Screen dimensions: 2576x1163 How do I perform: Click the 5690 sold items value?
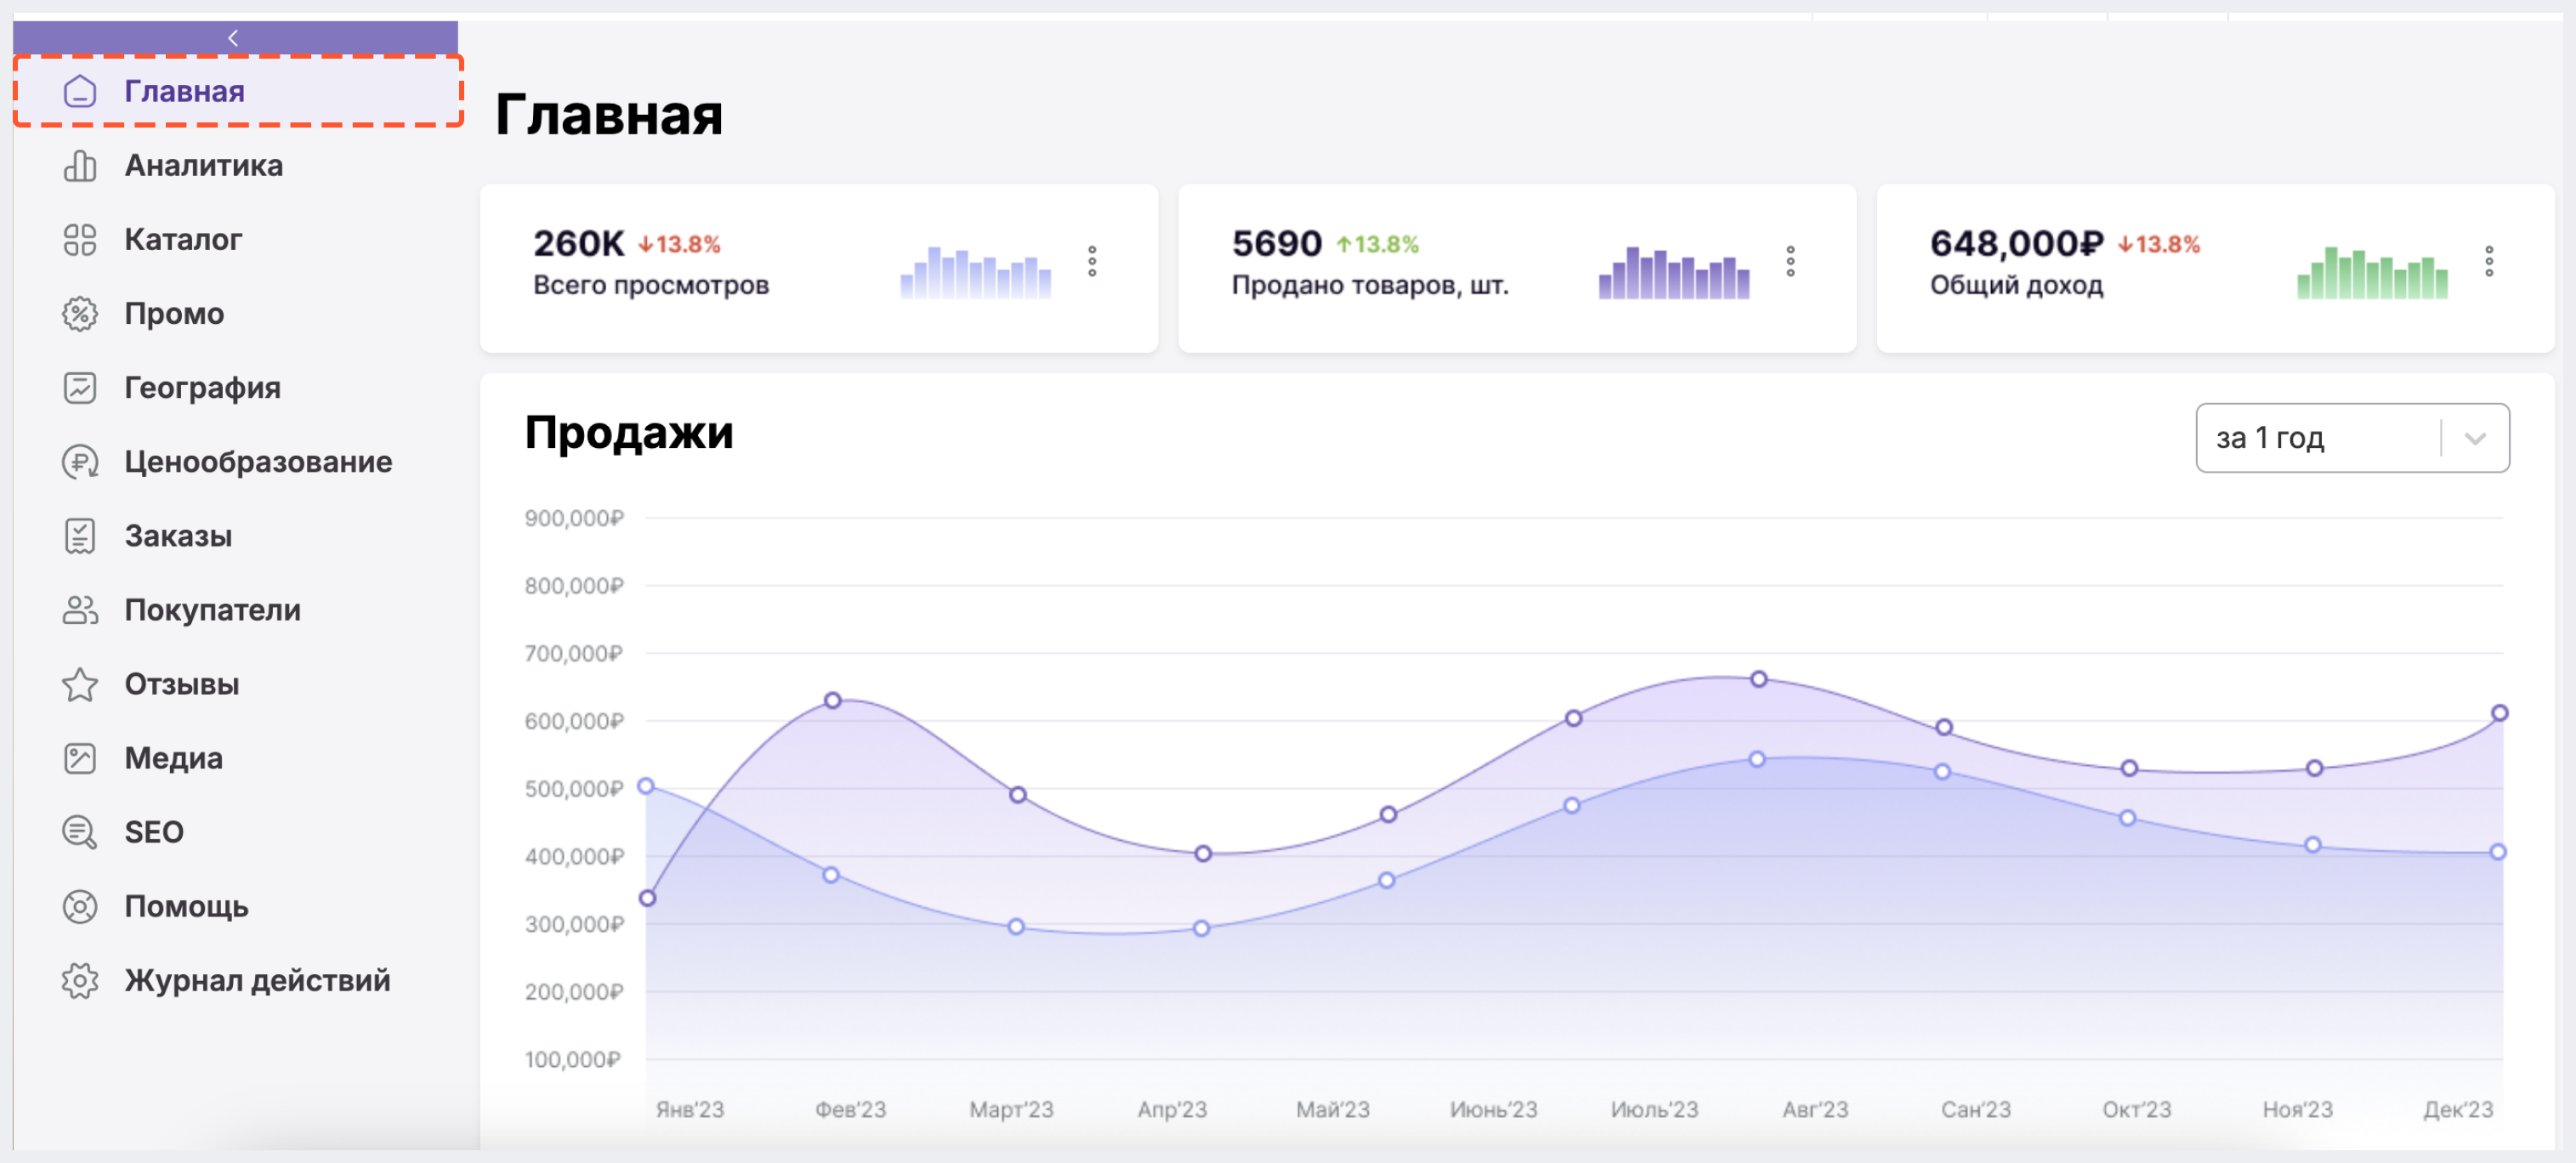(1276, 243)
